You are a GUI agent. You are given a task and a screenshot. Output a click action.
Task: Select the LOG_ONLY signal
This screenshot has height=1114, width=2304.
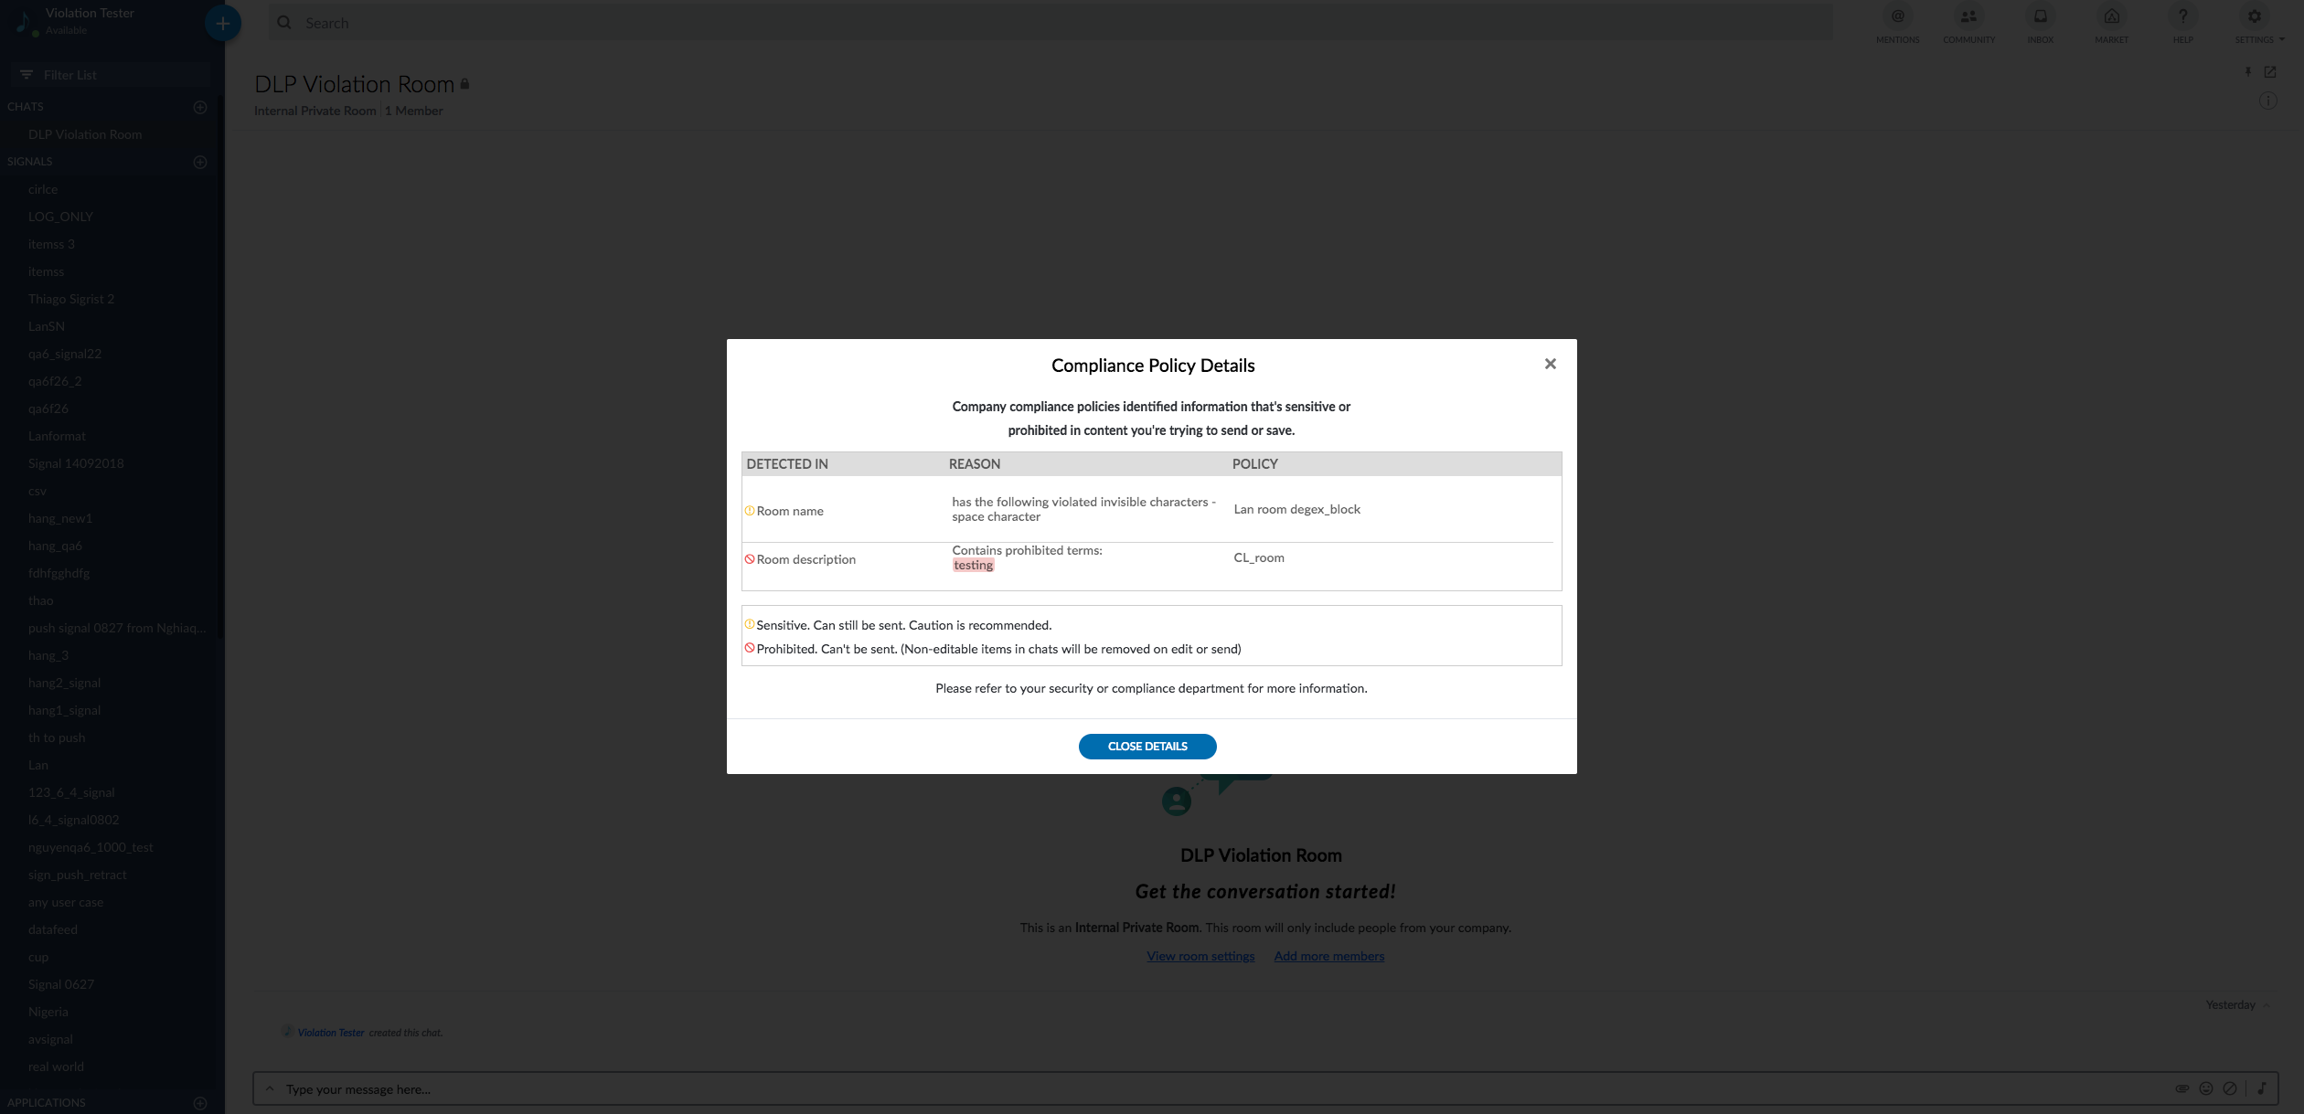pos(60,216)
